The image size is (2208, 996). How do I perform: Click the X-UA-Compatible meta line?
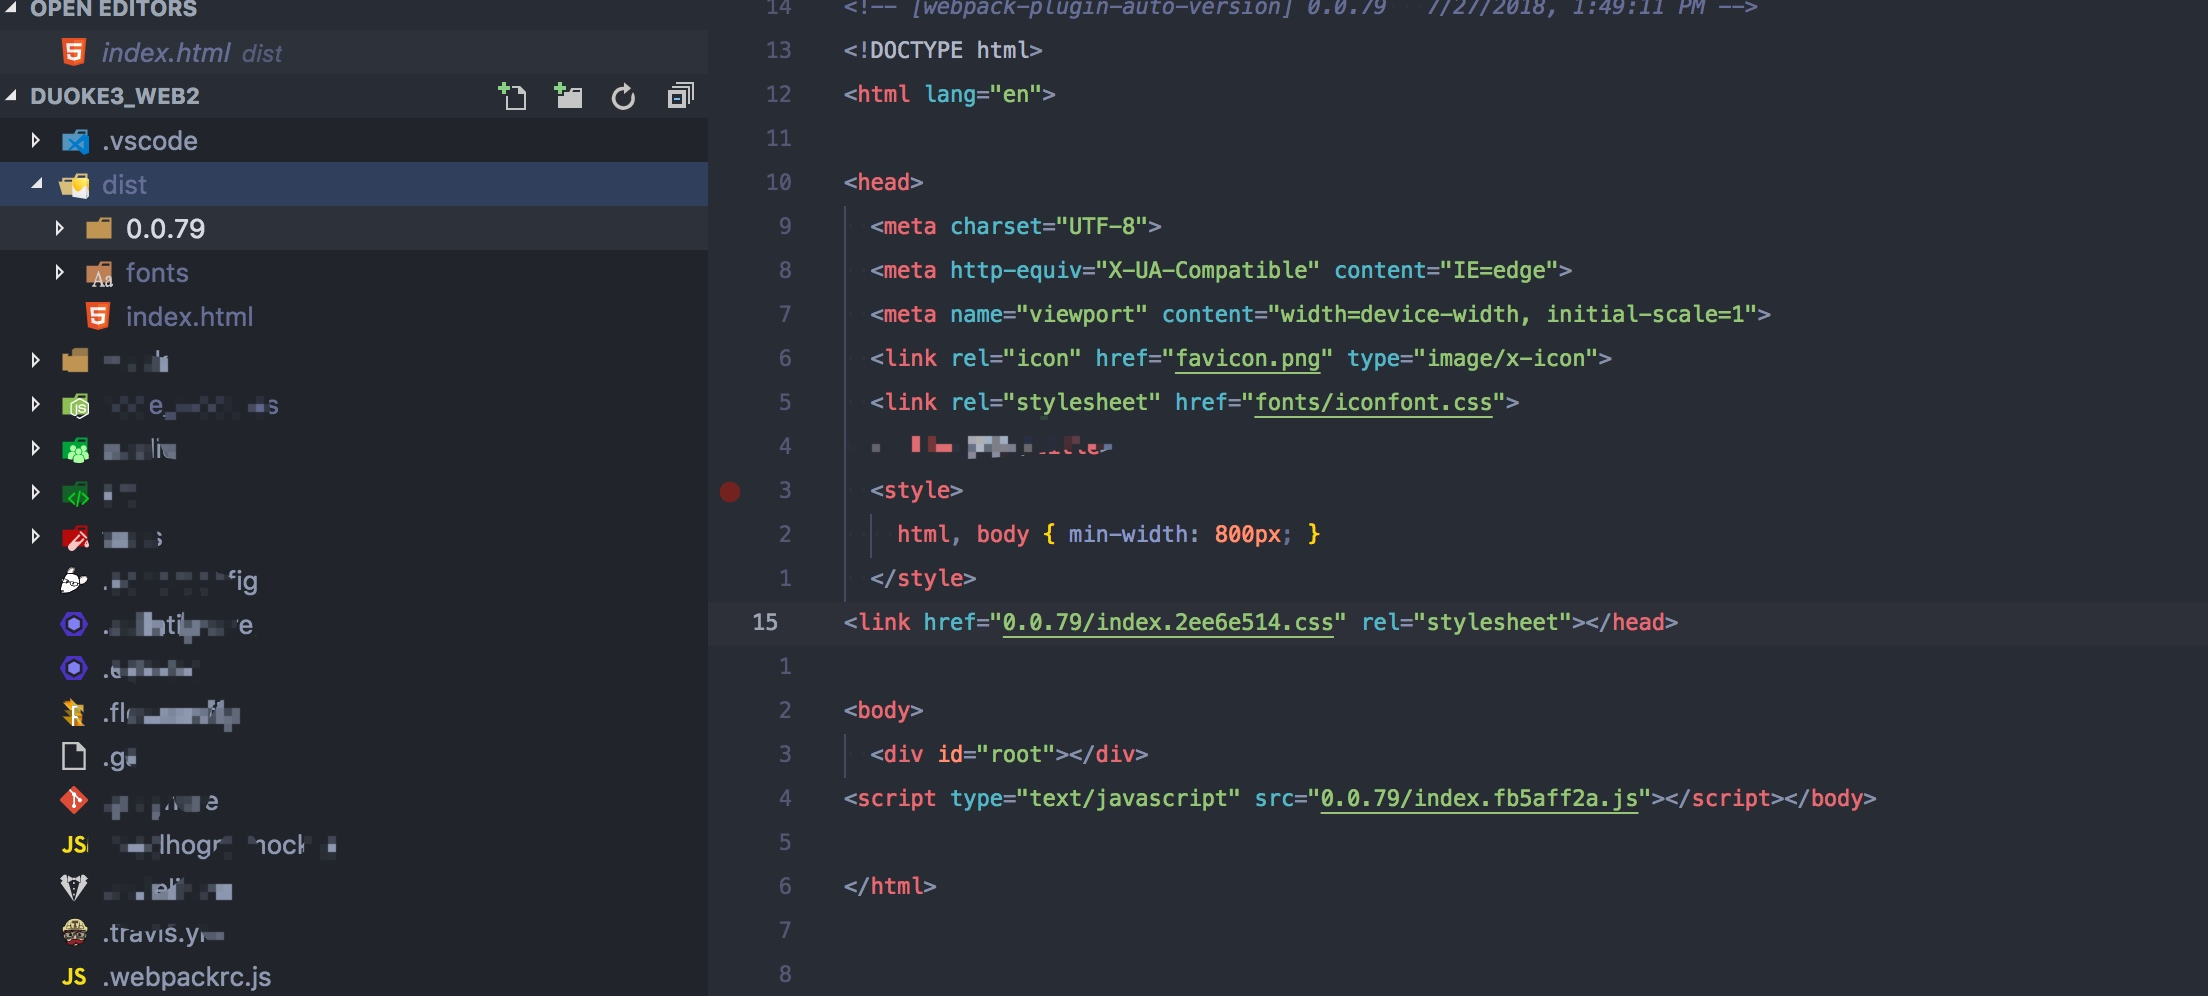pyautogui.click(x=1220, y=270)
